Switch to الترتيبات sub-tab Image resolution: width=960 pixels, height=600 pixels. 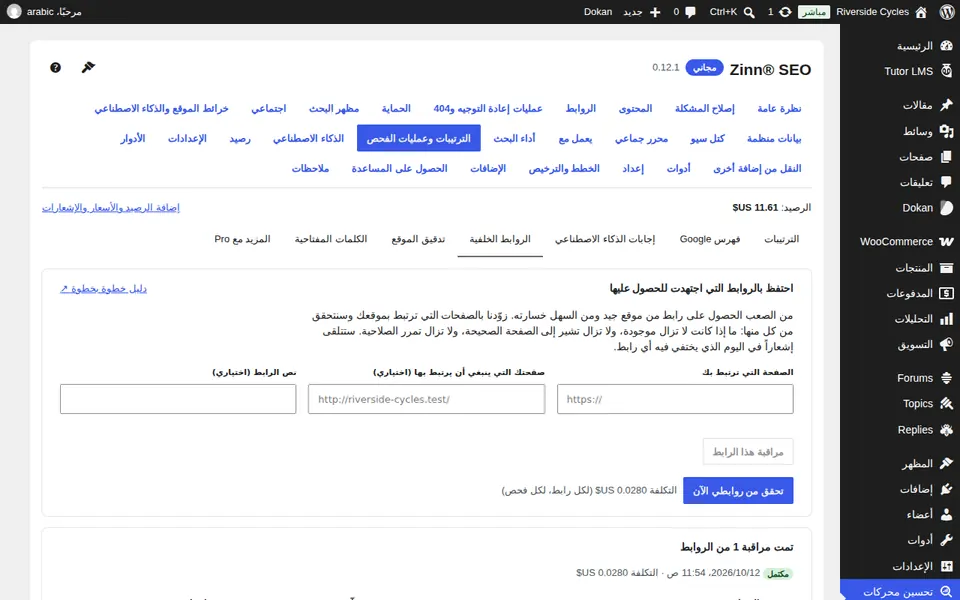point(781,239)
